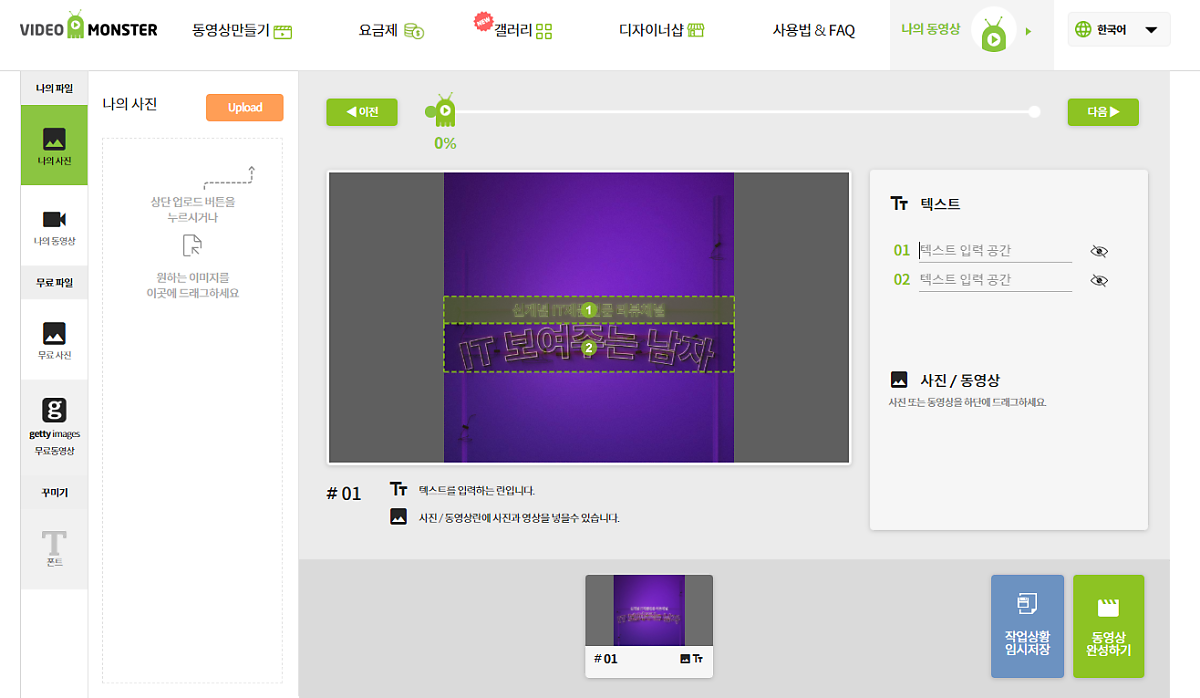Click text input field 02

click(x=995, y=280)
